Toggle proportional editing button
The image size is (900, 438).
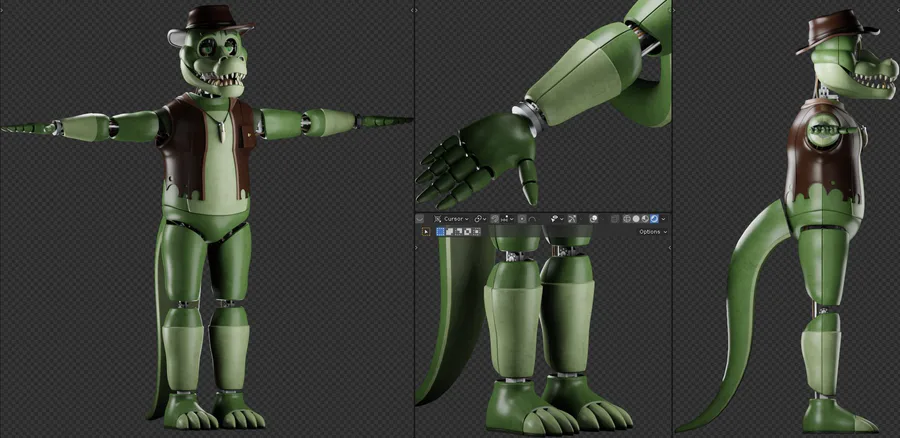(x=522, y=219)
